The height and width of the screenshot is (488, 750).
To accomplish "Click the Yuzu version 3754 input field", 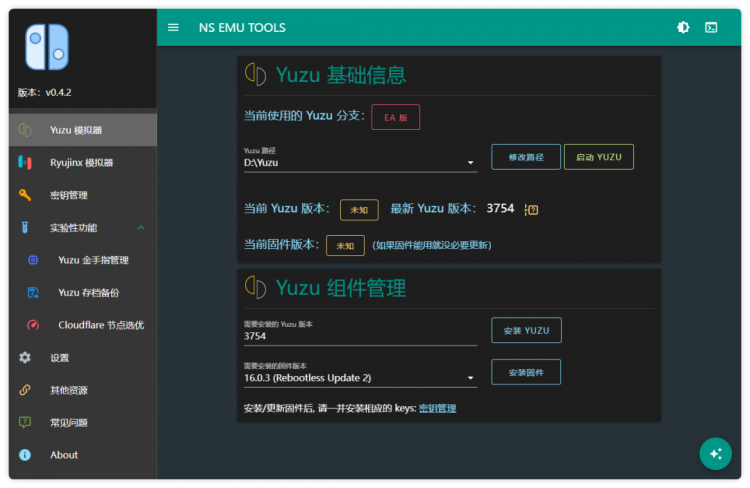I will pos(360,336).
